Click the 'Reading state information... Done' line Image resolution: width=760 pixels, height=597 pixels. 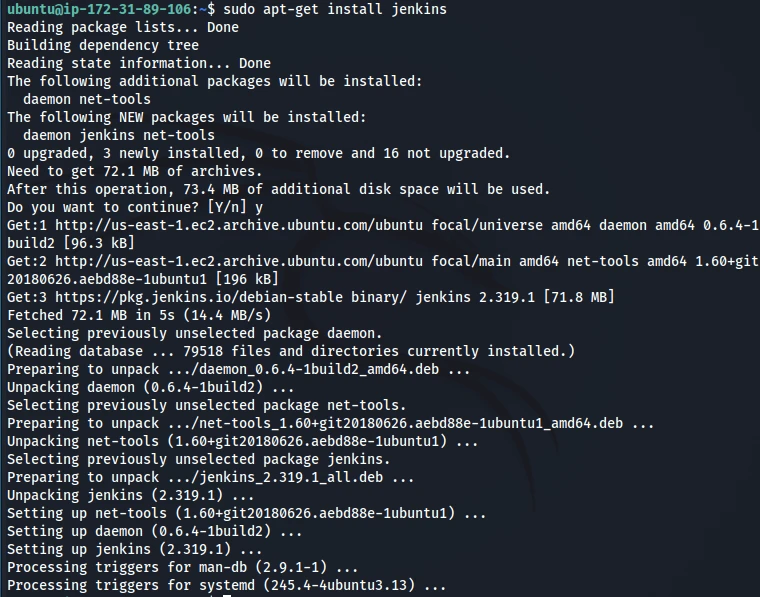pos(138,63)
